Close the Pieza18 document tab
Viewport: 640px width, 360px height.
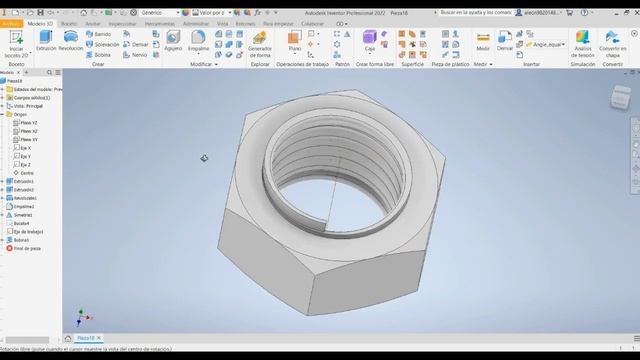tap(99, 338)
